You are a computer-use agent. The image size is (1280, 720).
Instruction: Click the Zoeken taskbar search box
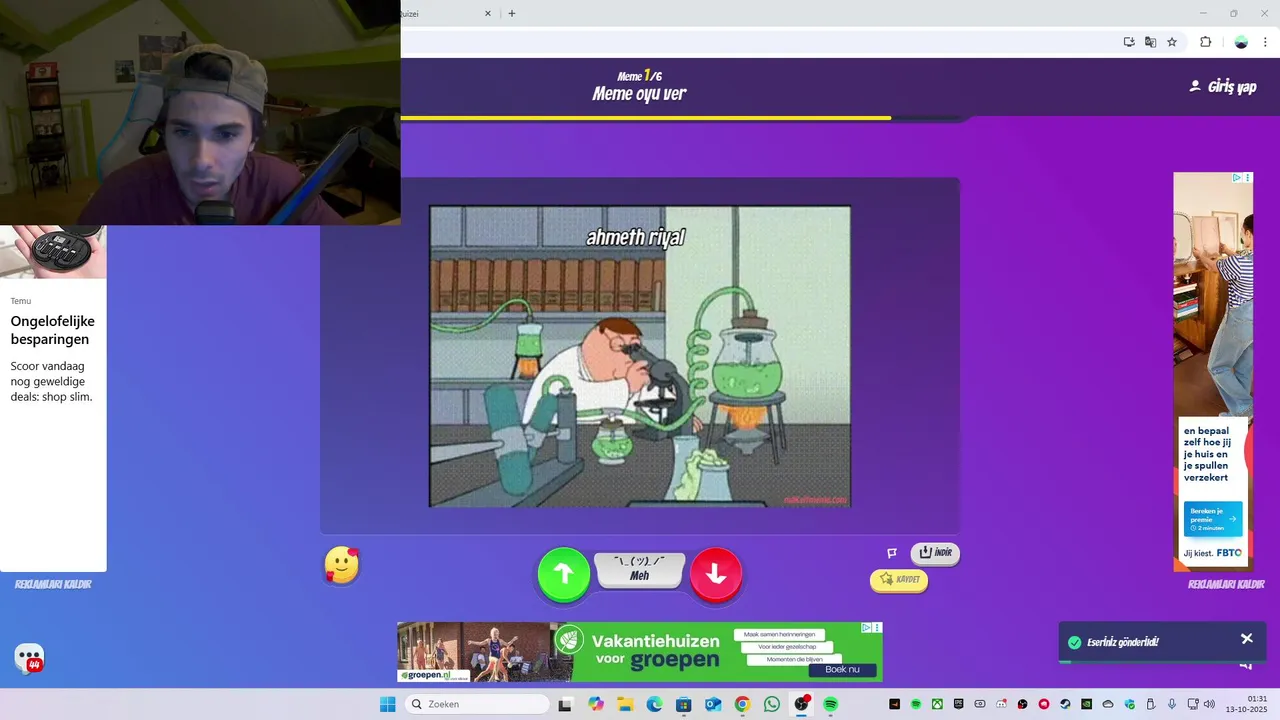click(x=478, y=704)
